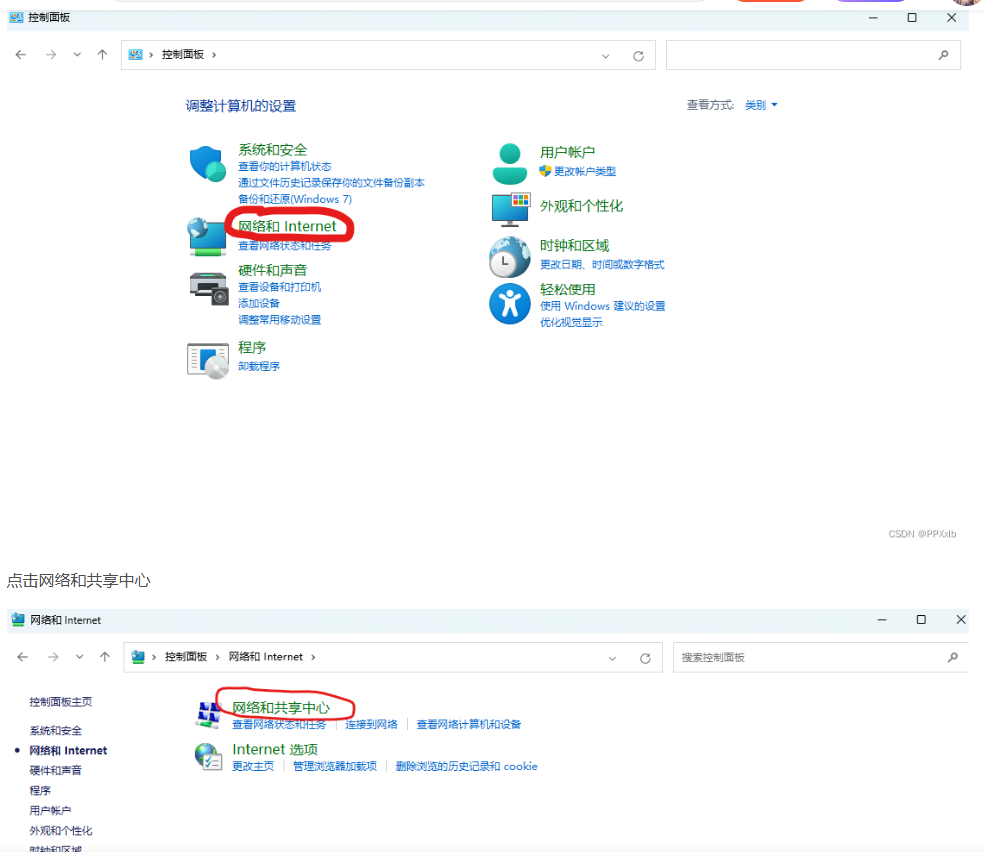The image size is (985, 865).
Task: Click Internet 选项 globe icon
Action: pyautogui.click(x=208, y=757)
